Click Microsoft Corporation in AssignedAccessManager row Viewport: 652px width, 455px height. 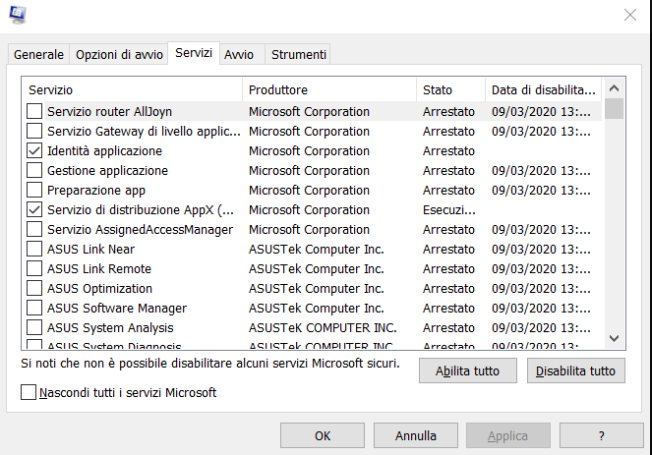pyautogui.click(x=309, y=230)
